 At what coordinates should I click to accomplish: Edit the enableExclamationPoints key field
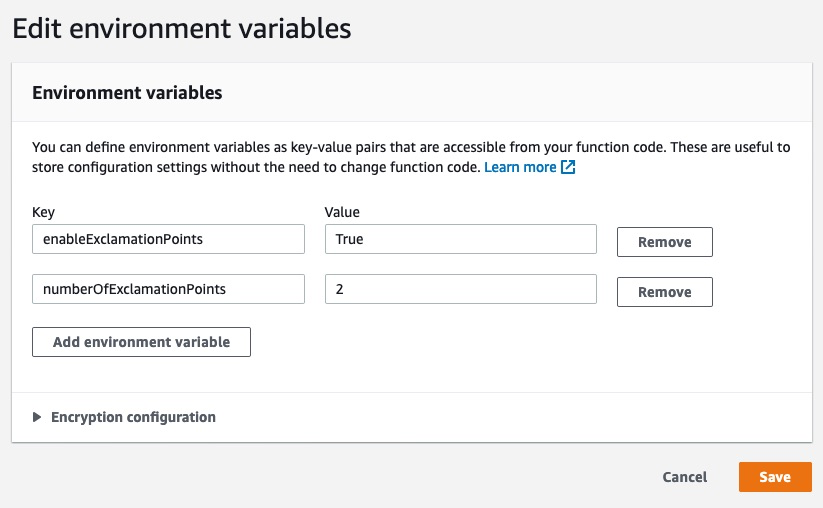[168, 239]
